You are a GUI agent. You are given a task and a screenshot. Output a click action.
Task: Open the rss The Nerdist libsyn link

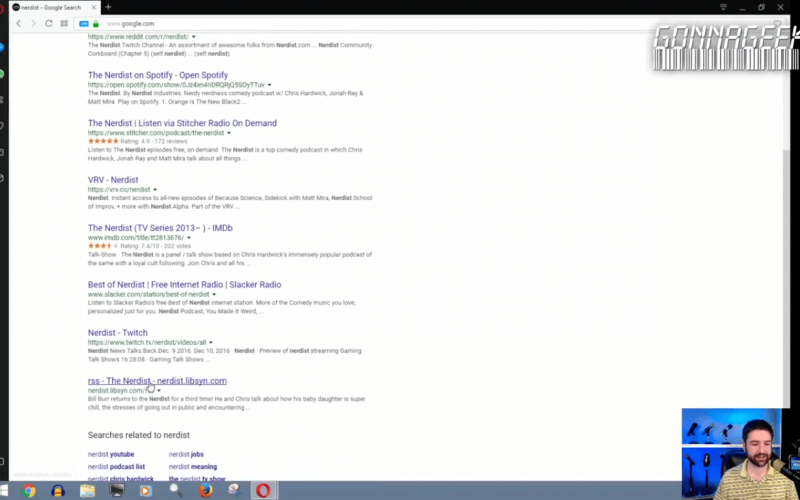click(x=157, y=381)
